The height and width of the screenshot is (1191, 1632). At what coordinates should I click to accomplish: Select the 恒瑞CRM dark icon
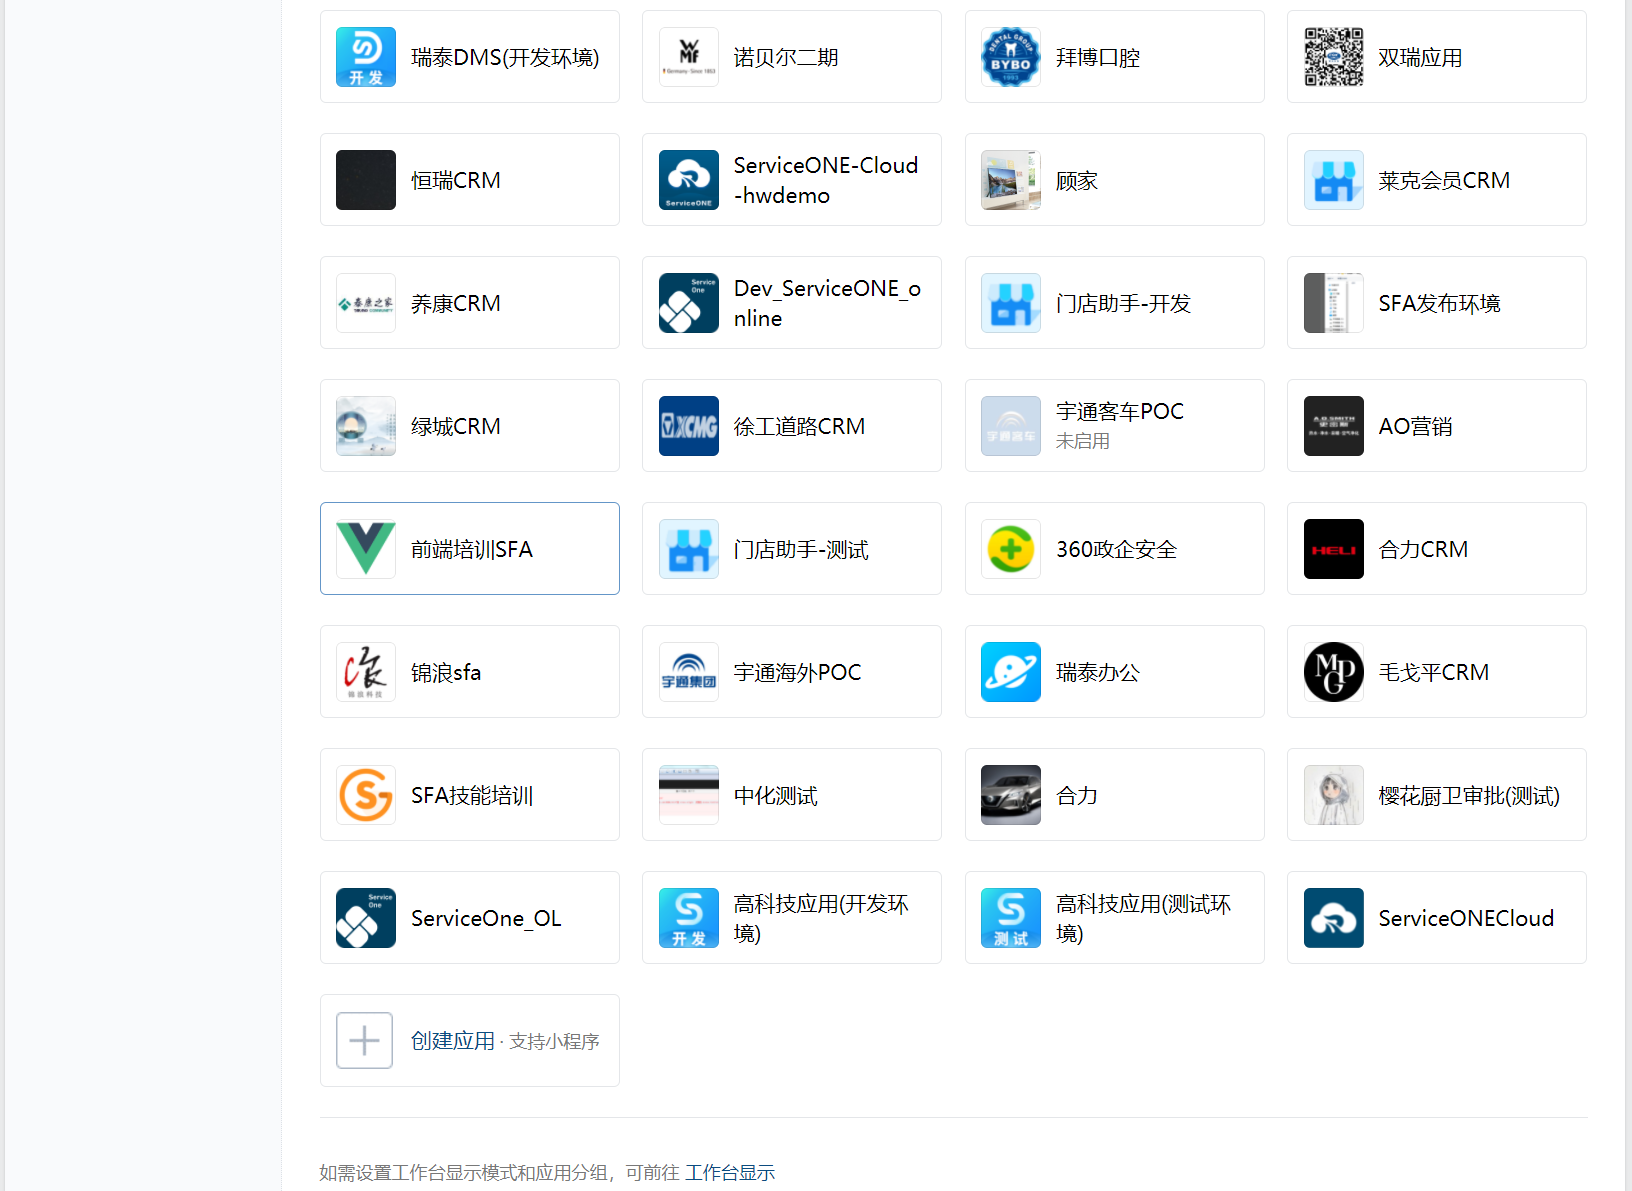click(x=366, y=180)
